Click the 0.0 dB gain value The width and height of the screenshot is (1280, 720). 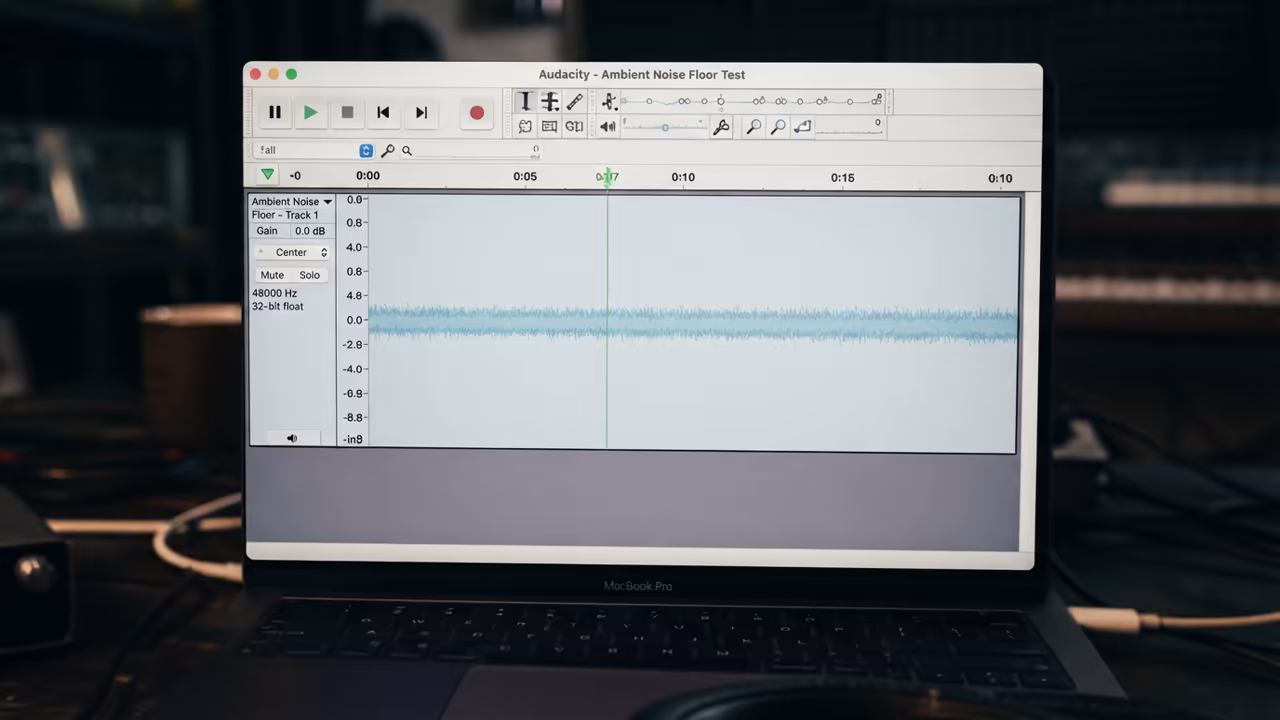[x=310, y=231]
